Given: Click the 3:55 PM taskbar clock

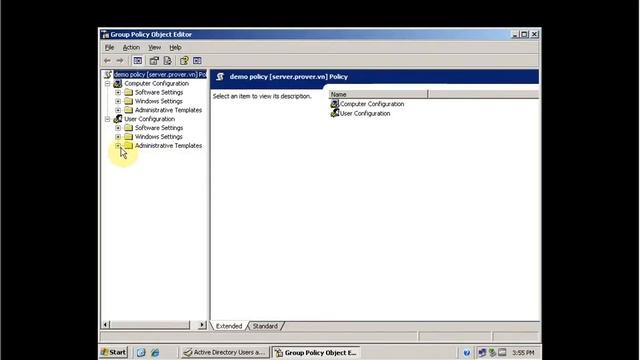Looking at the screenshot, I should [x=523, y=353].
